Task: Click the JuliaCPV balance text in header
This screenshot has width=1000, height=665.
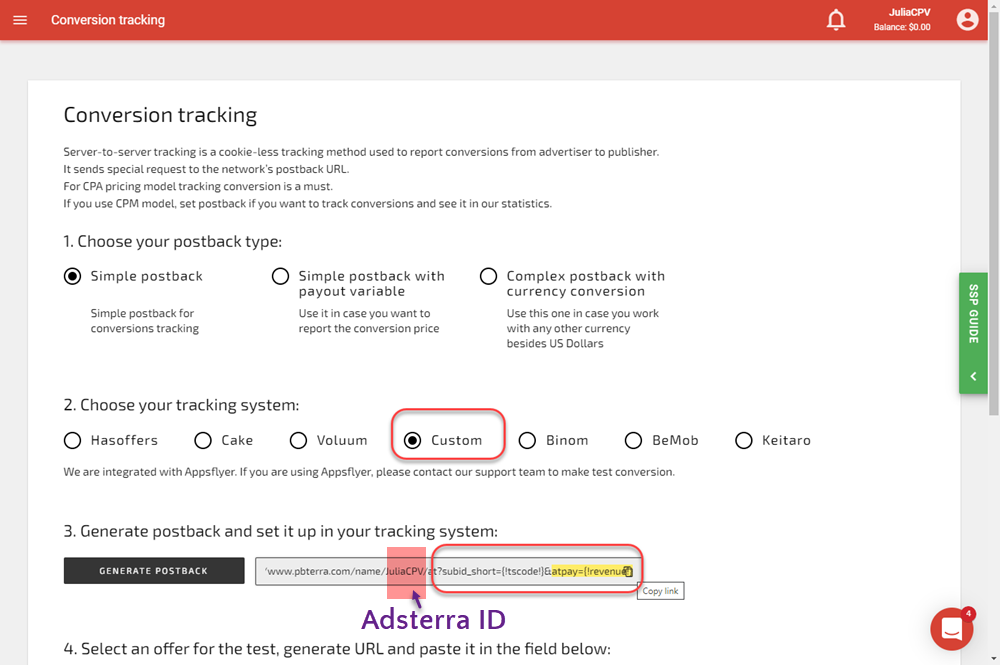Action: click(x=902, y=20)
